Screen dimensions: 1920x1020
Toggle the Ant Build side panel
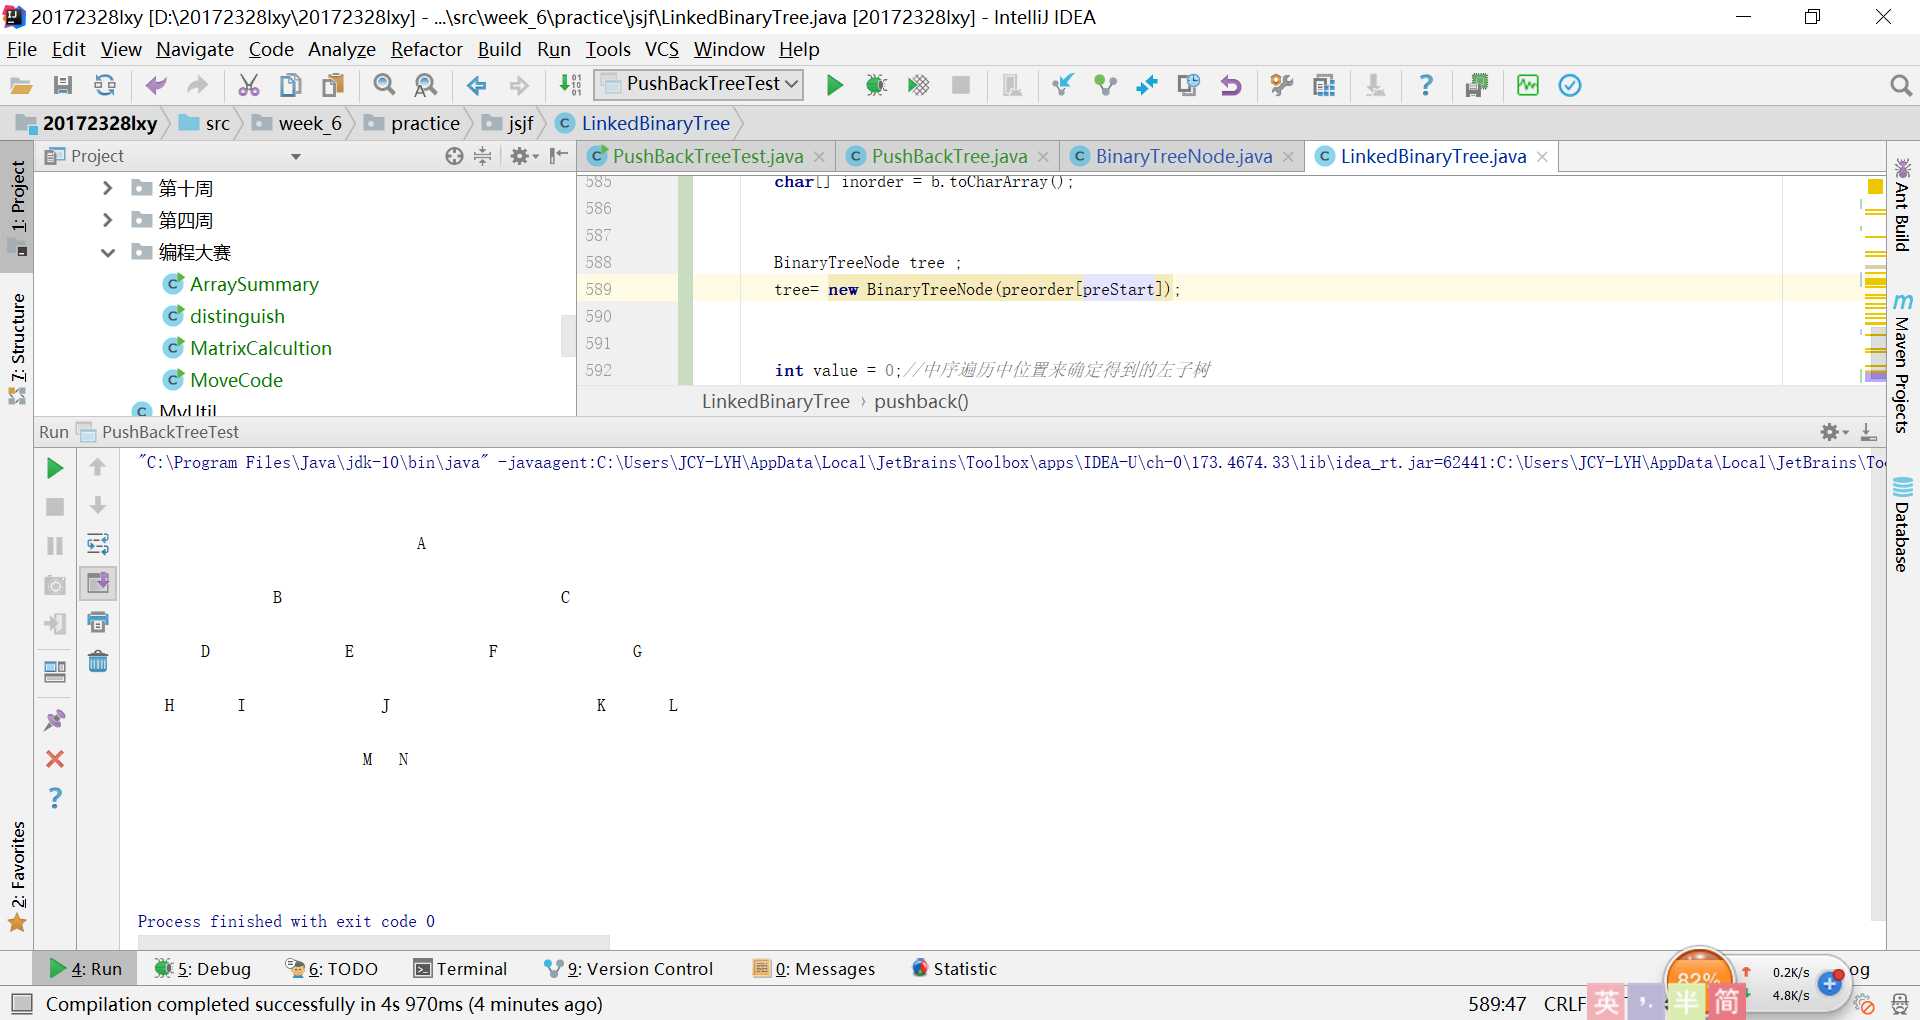coord(1902,206)
